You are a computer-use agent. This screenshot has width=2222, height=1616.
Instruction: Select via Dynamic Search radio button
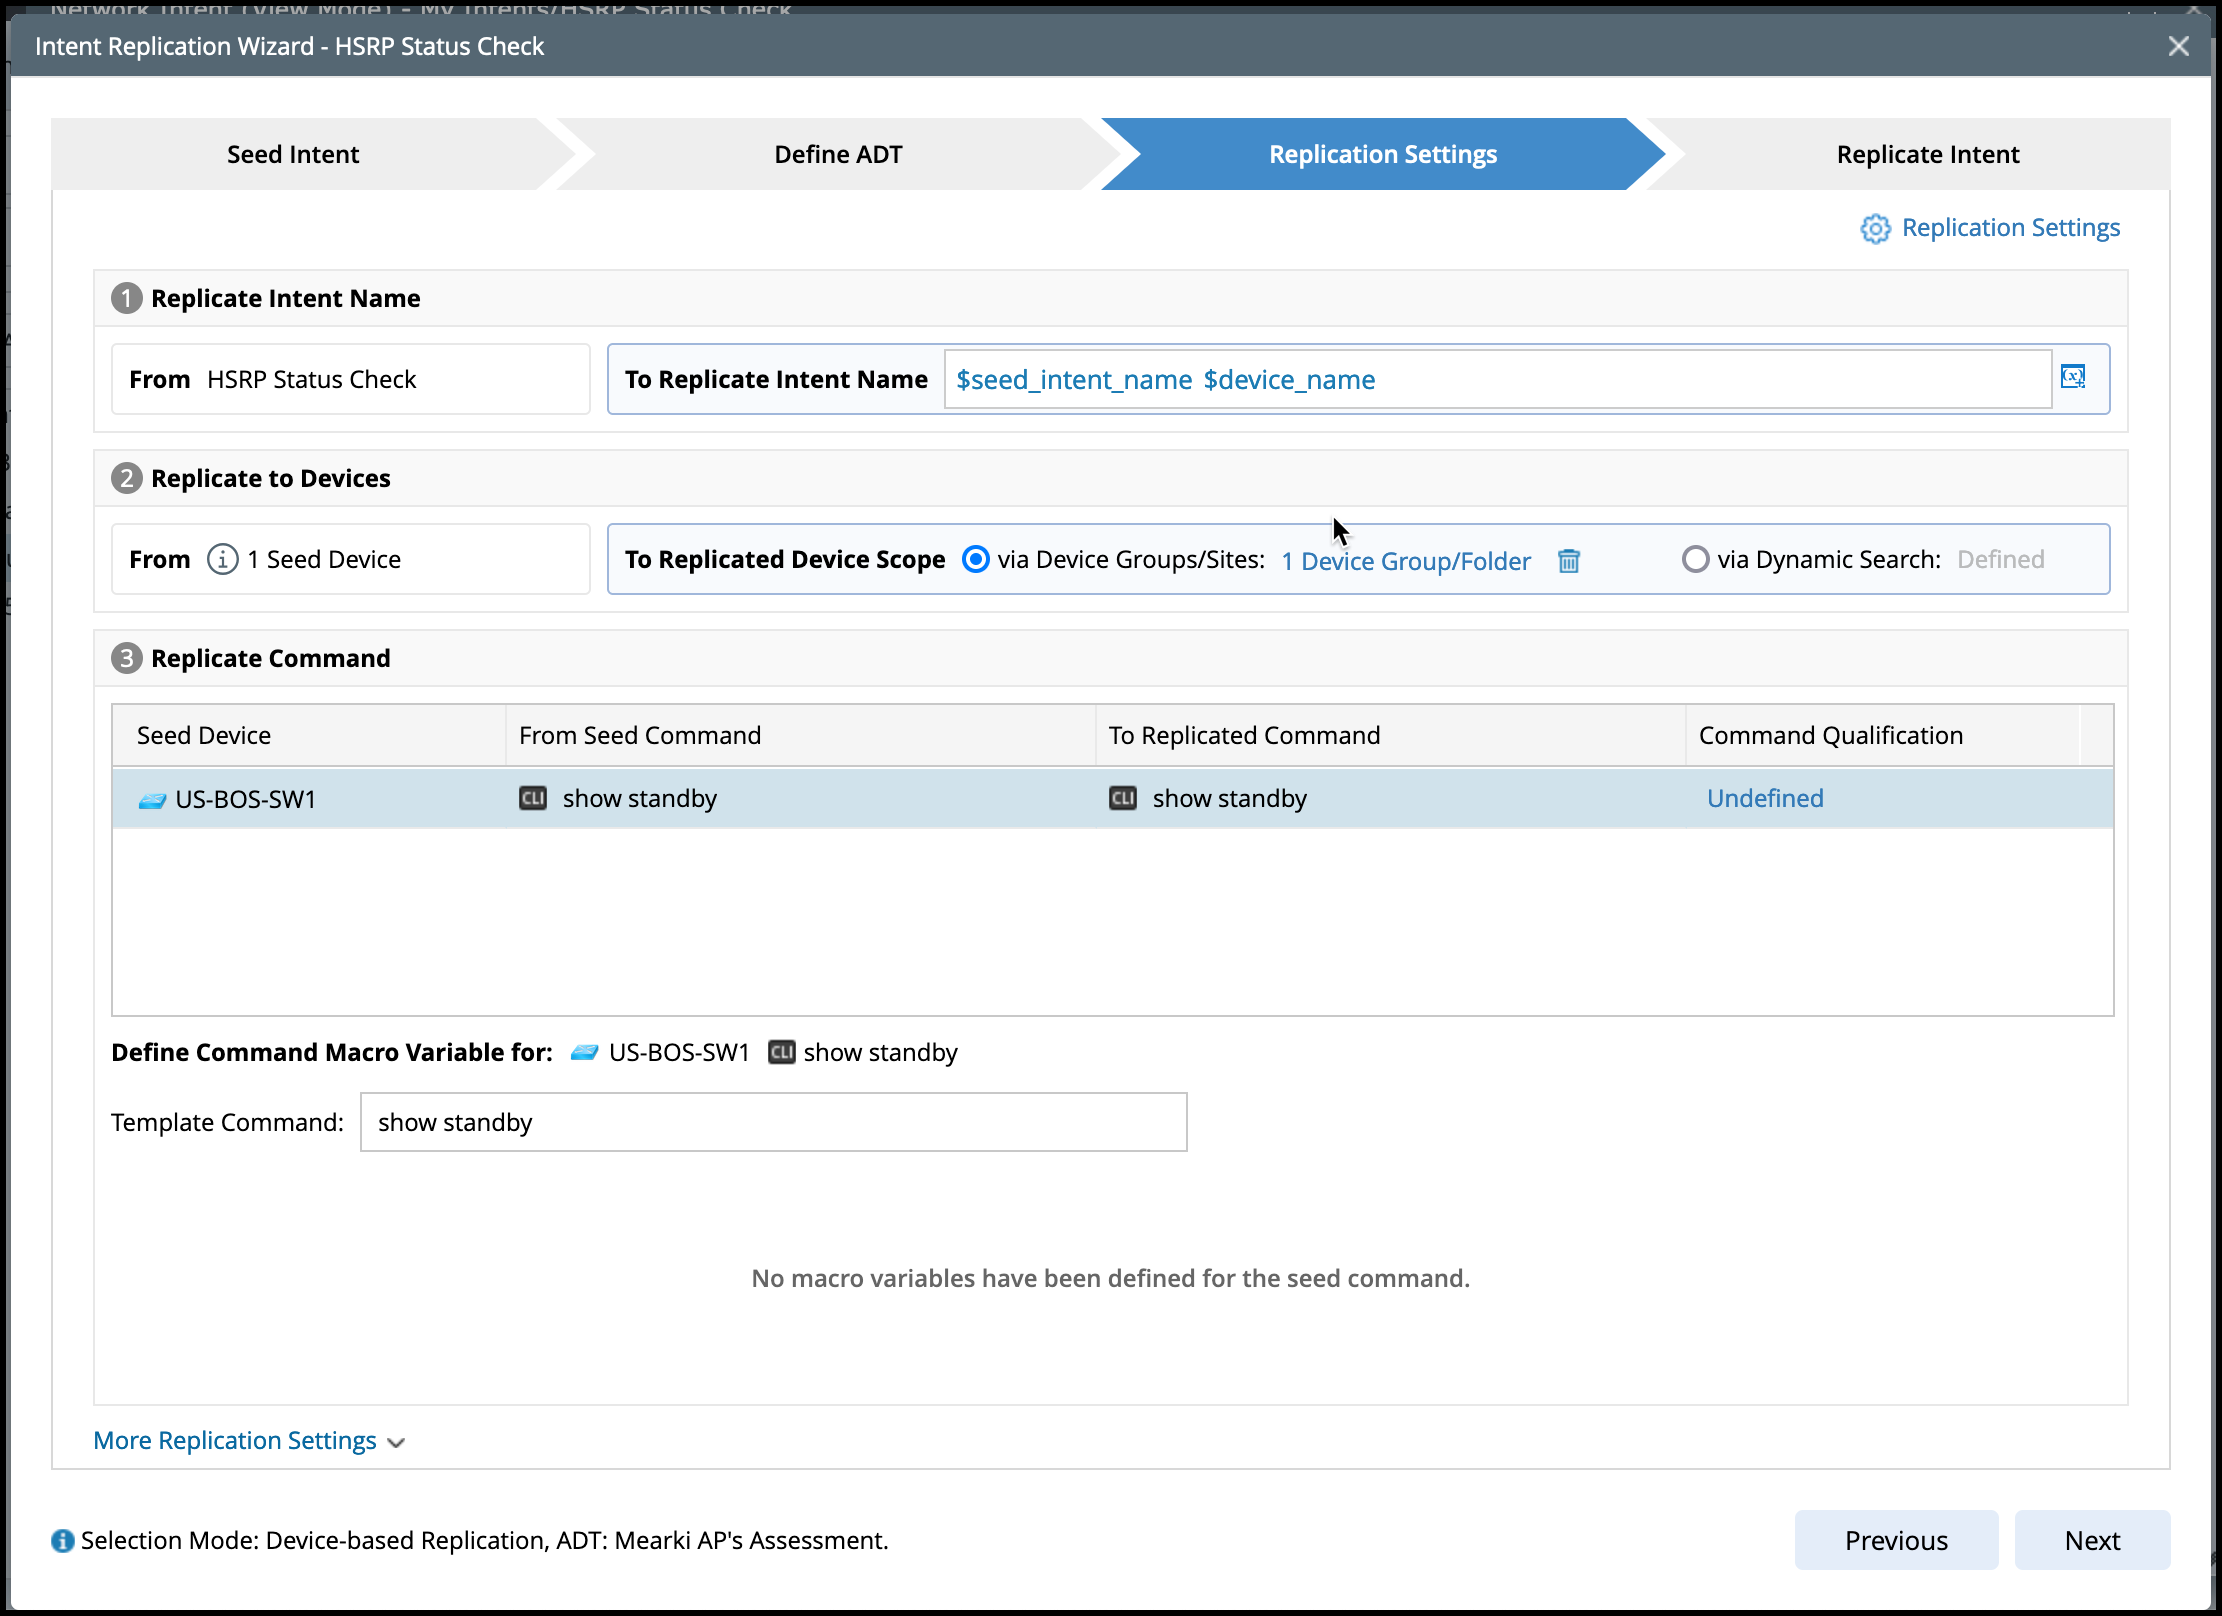click(x=1695, y=559)
